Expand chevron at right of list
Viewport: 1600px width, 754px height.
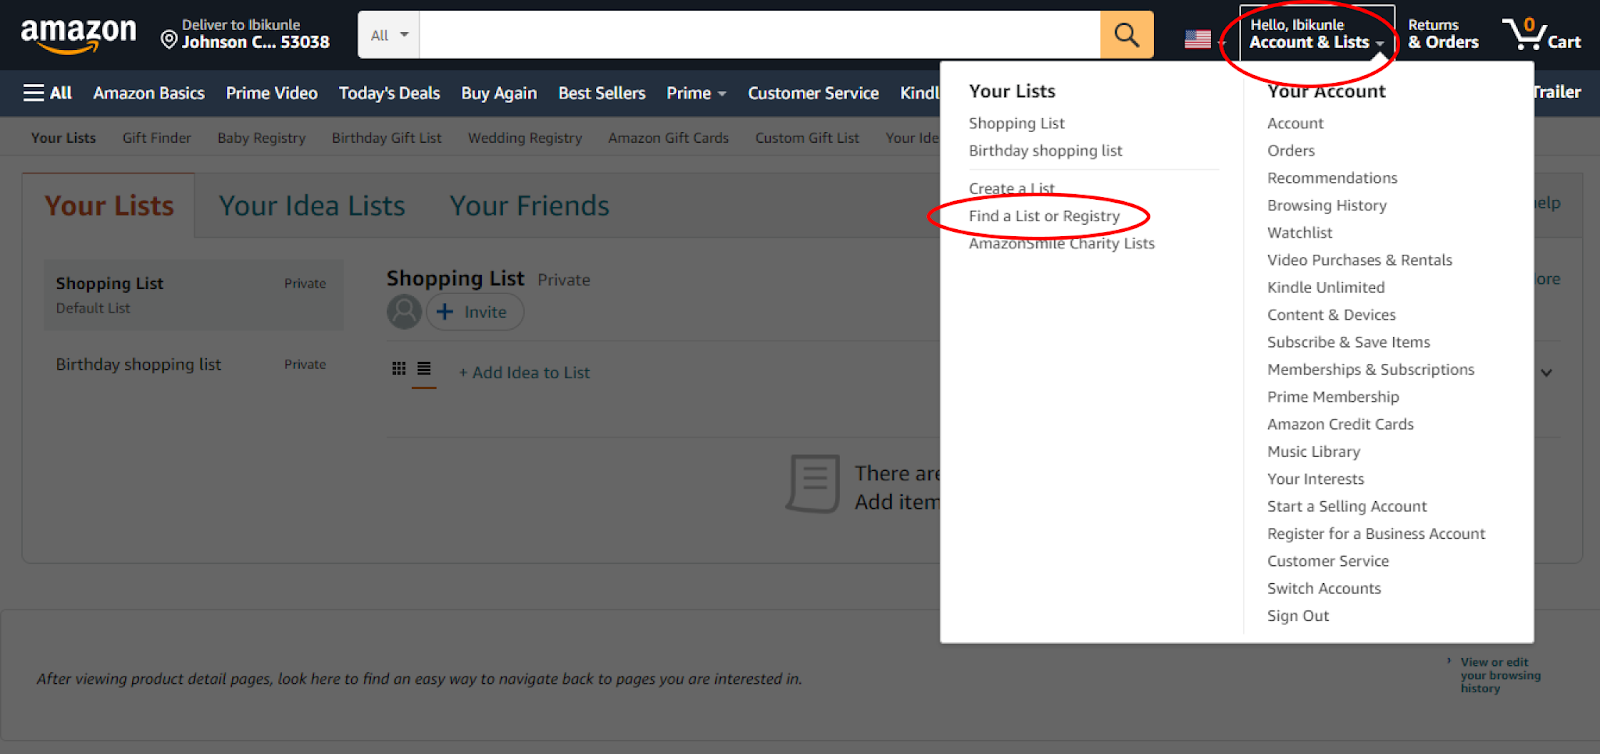click(1546, 373)
